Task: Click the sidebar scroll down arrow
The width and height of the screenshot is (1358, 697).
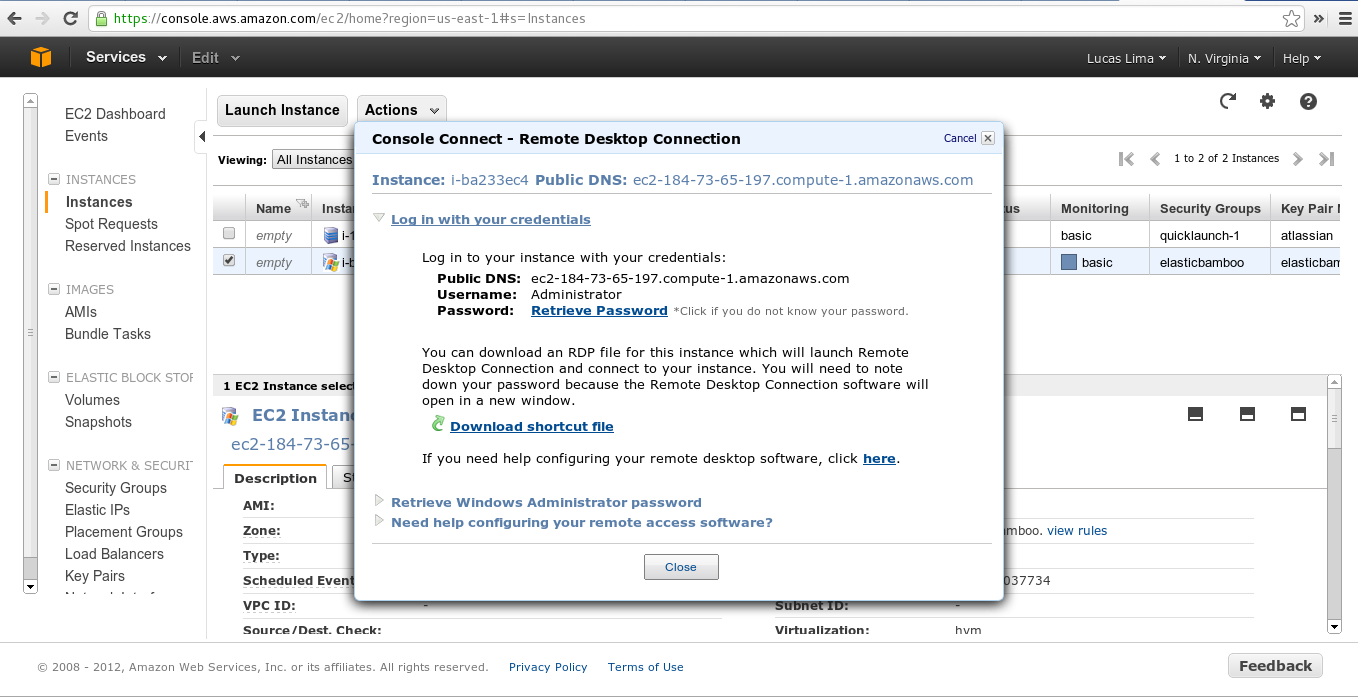Action: [x=30, y=587]
